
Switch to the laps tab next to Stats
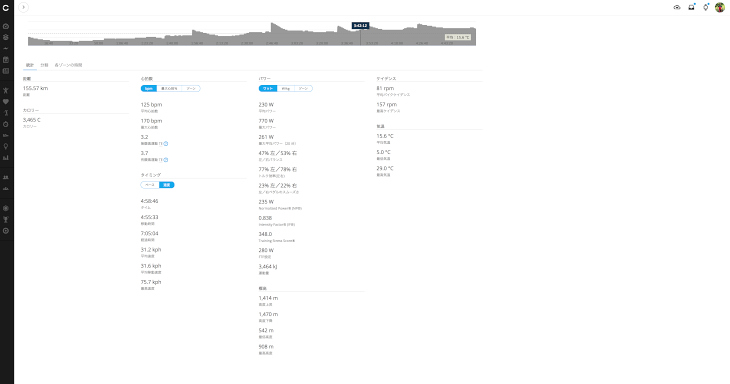coord(44,65)
